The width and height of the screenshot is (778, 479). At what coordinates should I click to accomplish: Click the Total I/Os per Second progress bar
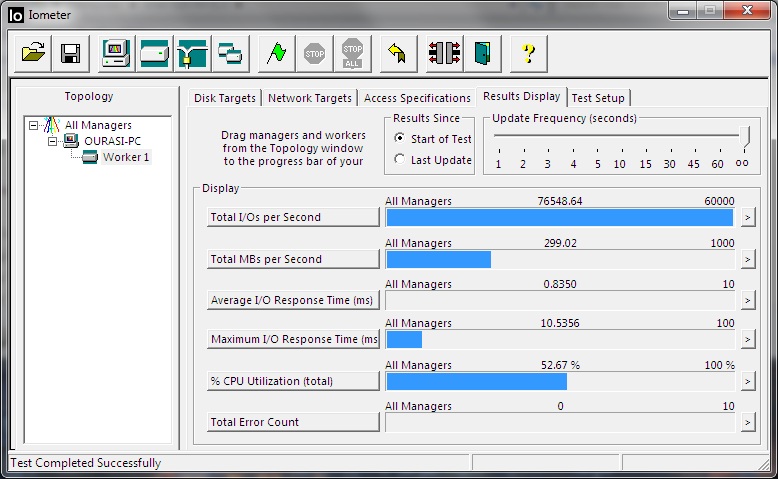pos(560,217)
